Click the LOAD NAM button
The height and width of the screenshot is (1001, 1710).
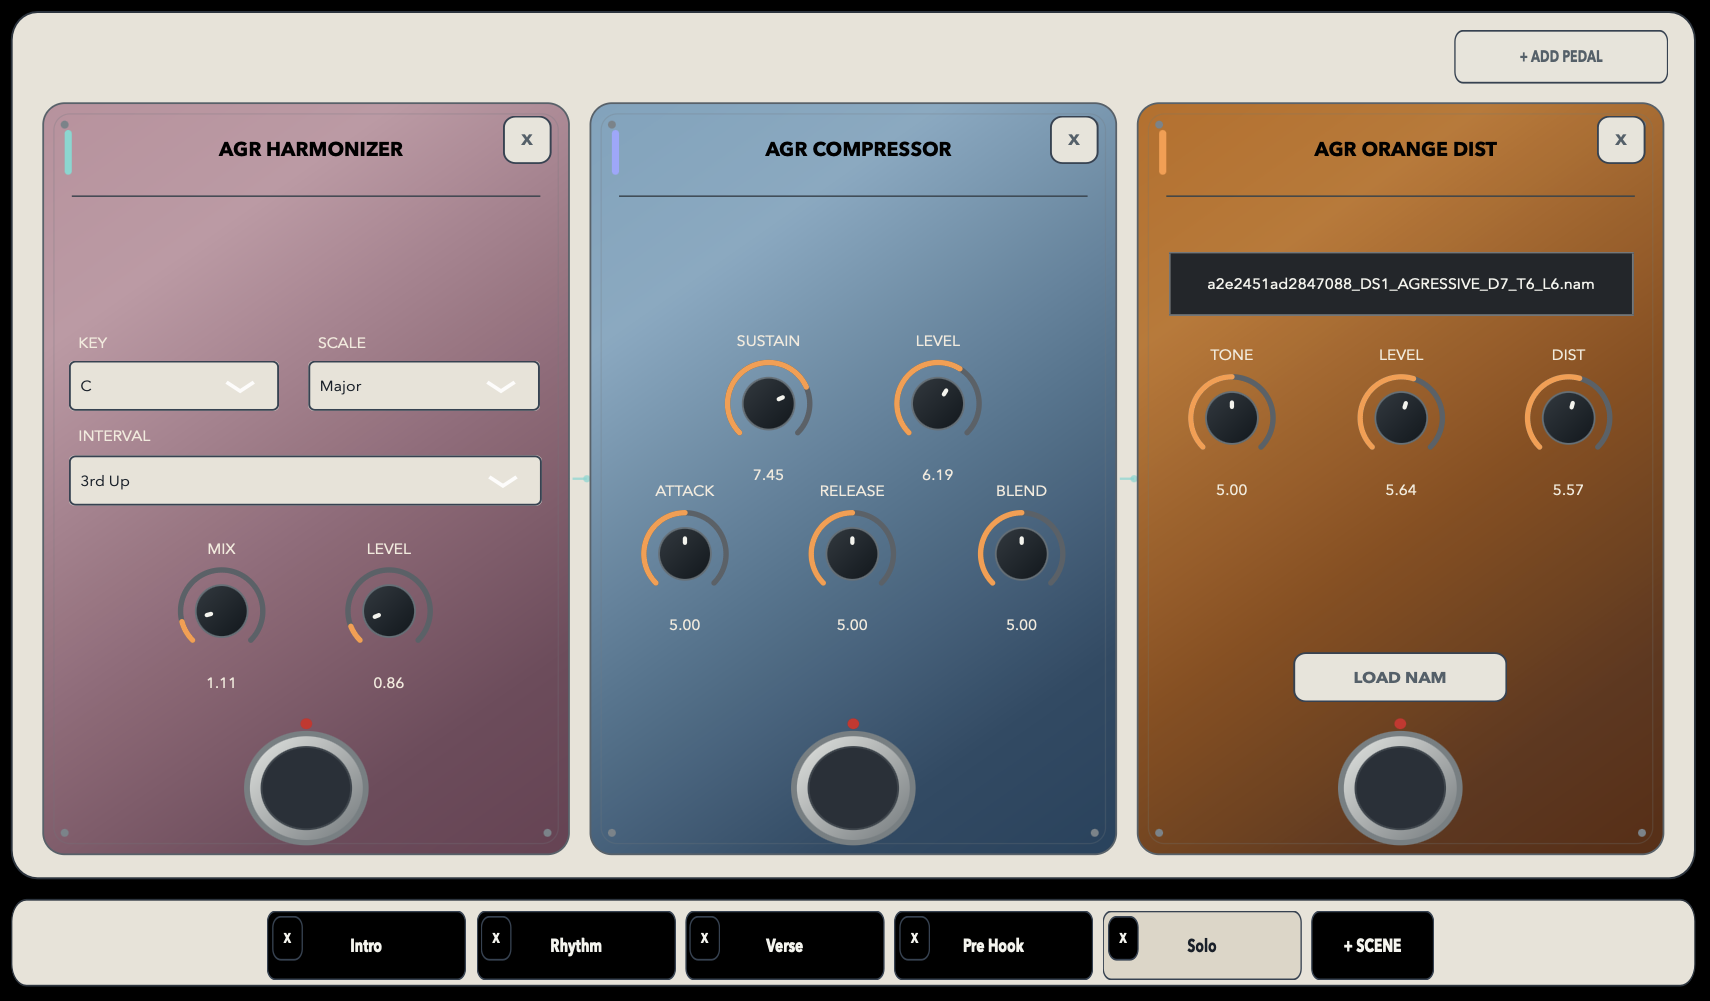(x=1400, y=677)
